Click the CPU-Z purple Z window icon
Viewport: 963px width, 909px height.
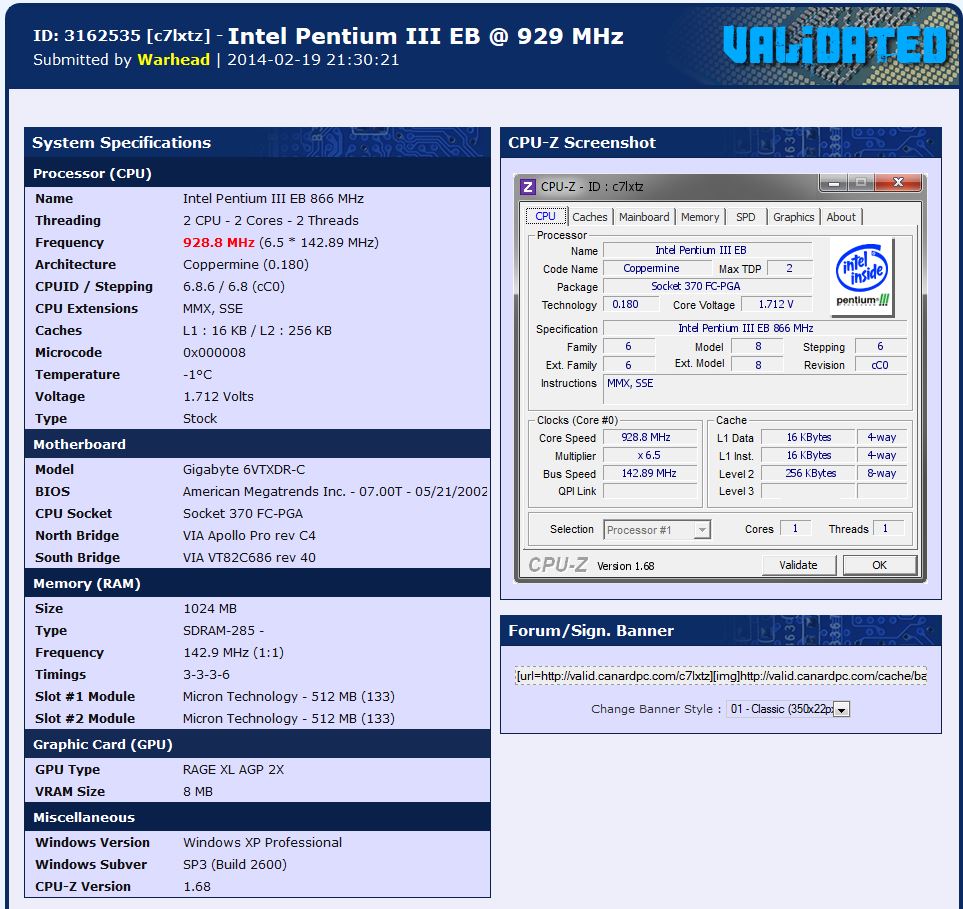pos(527,187)
